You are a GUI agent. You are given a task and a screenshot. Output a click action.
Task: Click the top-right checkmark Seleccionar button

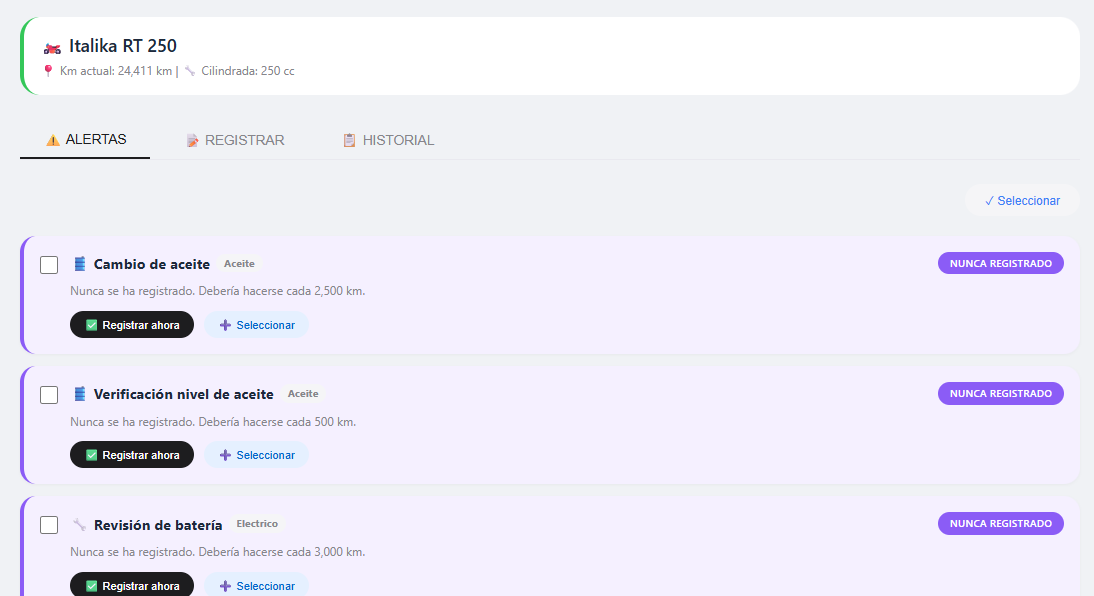(1022, 200)
